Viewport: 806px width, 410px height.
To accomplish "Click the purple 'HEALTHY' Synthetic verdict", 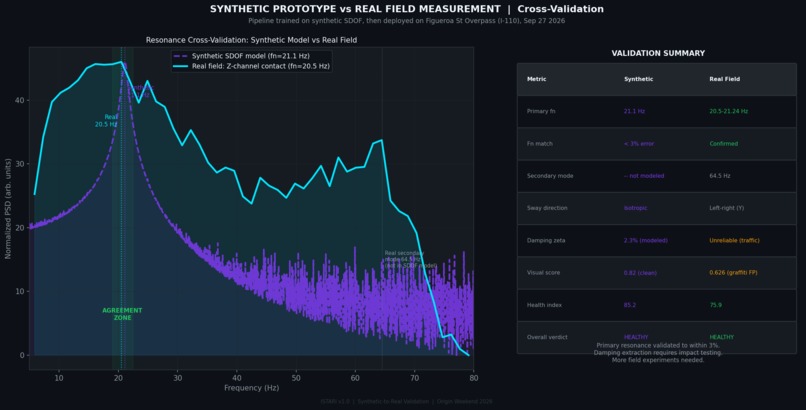I will tap(636, 338).
